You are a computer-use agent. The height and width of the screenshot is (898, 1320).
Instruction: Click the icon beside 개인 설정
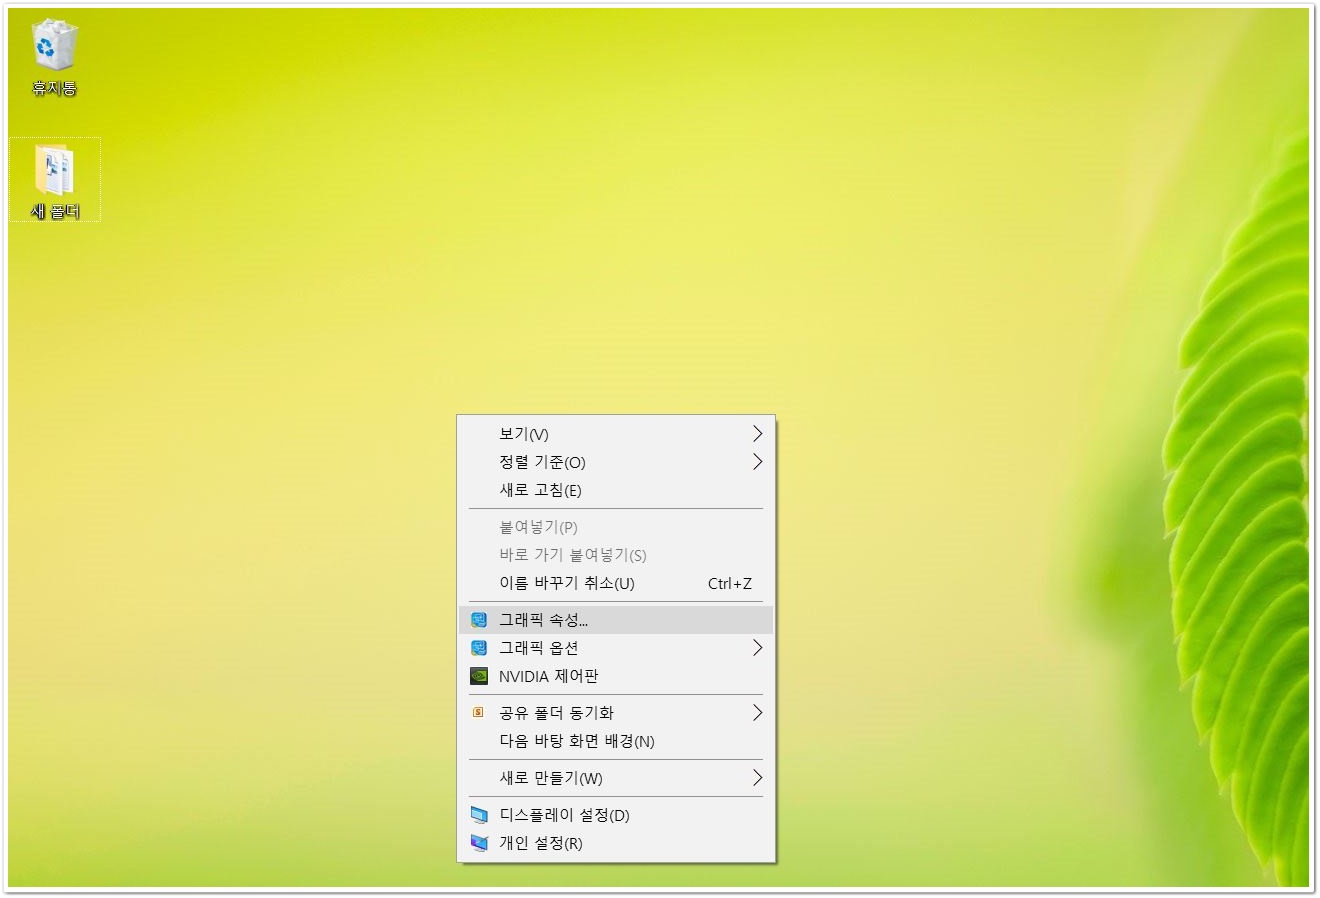(x=479, y=843)
